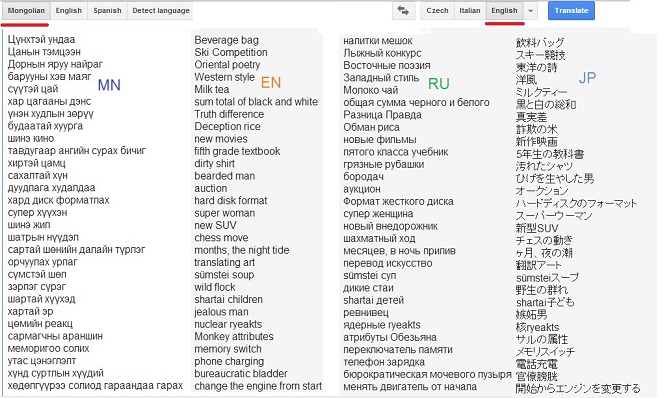This screenshot has height=398, width=671.
Task: Click Mongolian line 'Цанын тэмцээн'
Action: coord(44,52)
